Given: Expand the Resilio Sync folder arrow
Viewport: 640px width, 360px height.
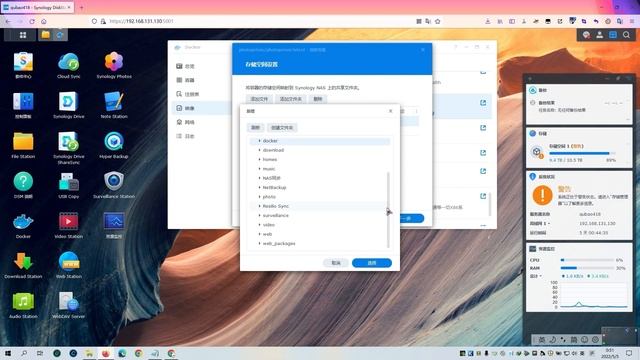Looking at the screenshot, I should (x=259, y=206).
